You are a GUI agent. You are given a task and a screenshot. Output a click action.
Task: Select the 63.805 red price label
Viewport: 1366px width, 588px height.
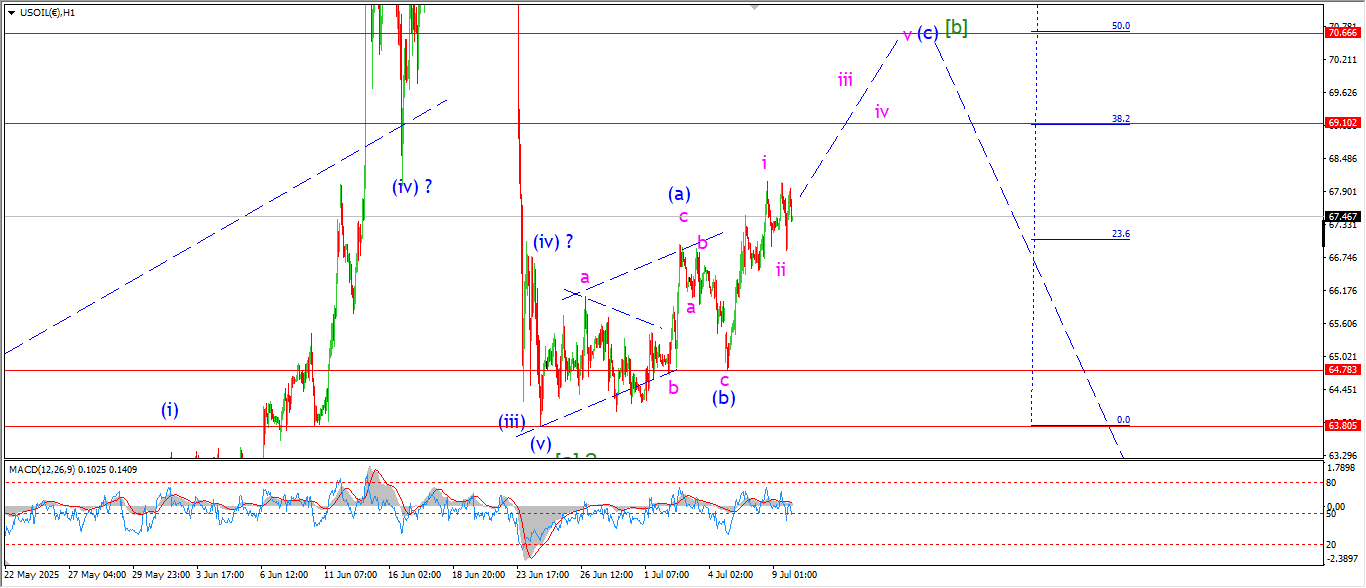coord(1340,425)
